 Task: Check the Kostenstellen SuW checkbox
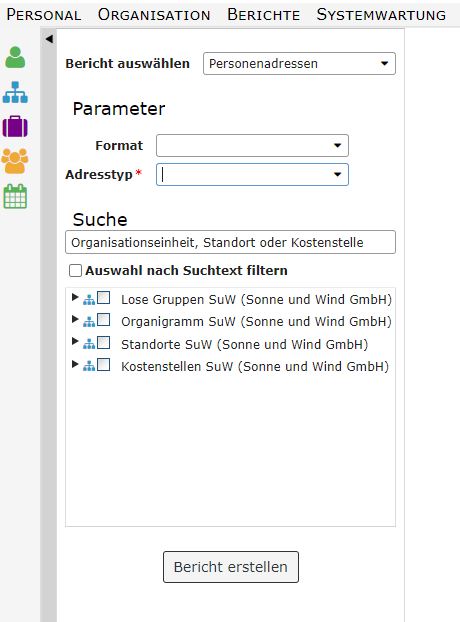coord(104,365)
